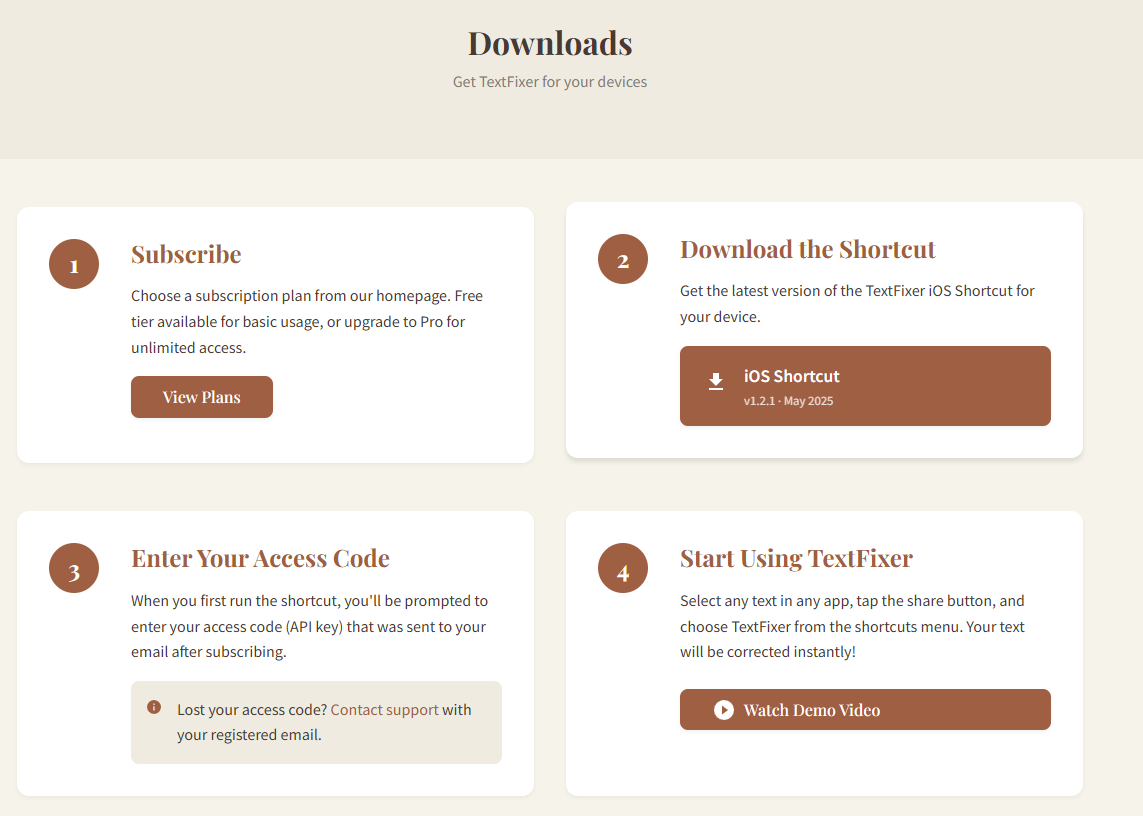The width and height of the screenshot is (1143, 816).
Task: Click the play icon on demo video
Action: (x=724, y=710)
